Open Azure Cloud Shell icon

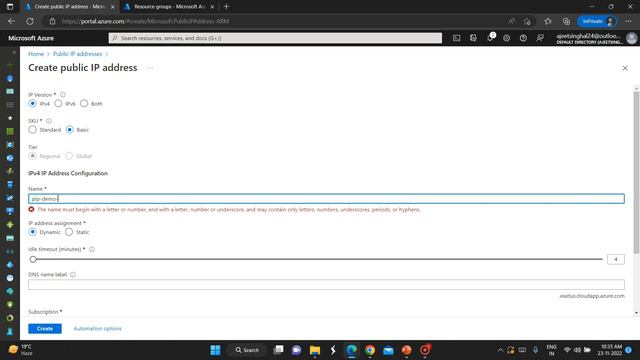tap(456, 38)
